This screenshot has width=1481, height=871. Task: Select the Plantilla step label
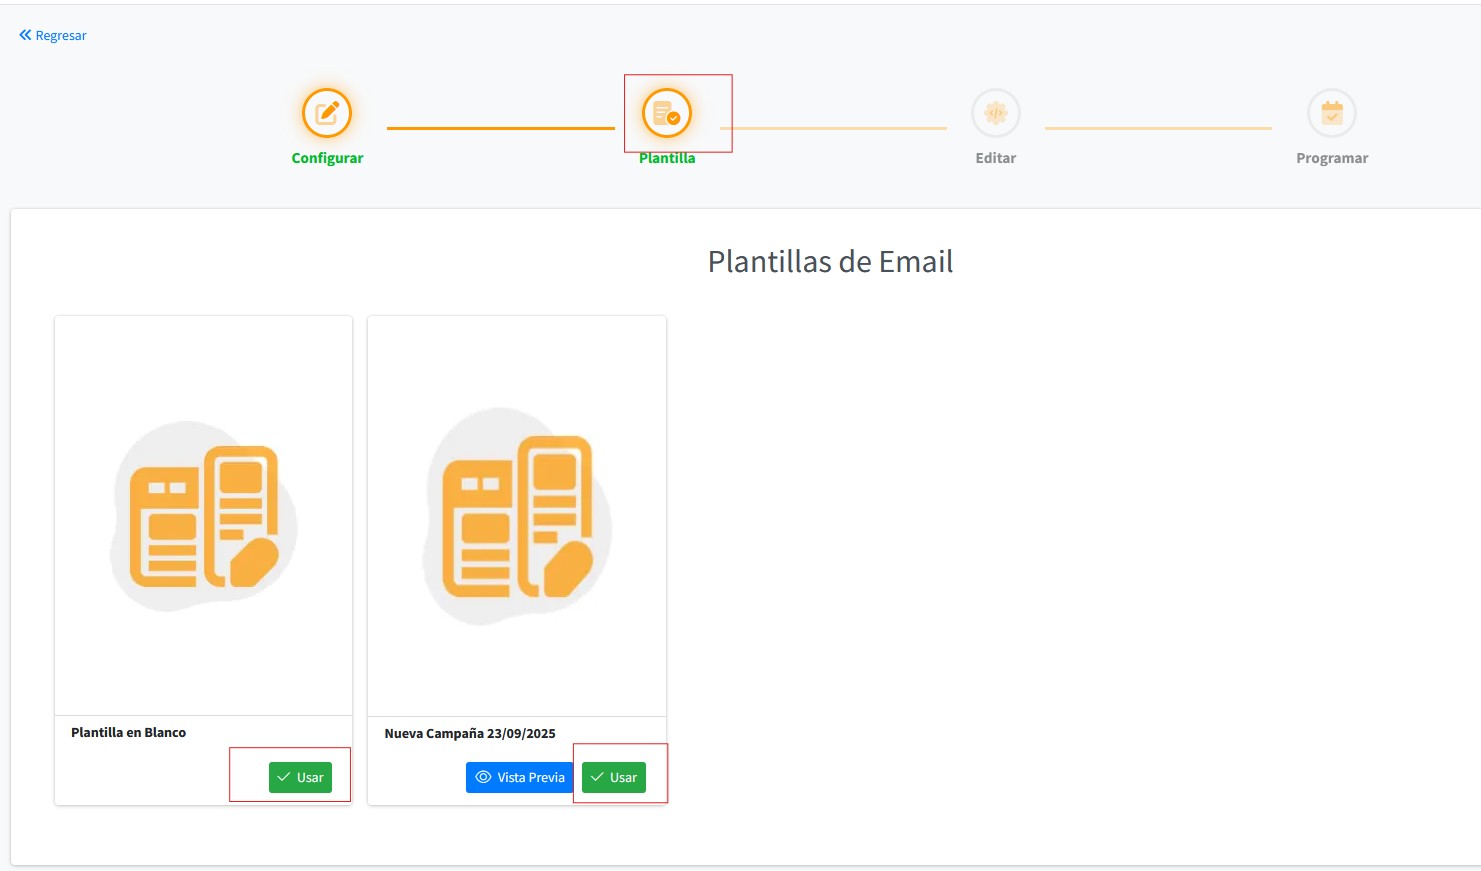pos(667,158)
